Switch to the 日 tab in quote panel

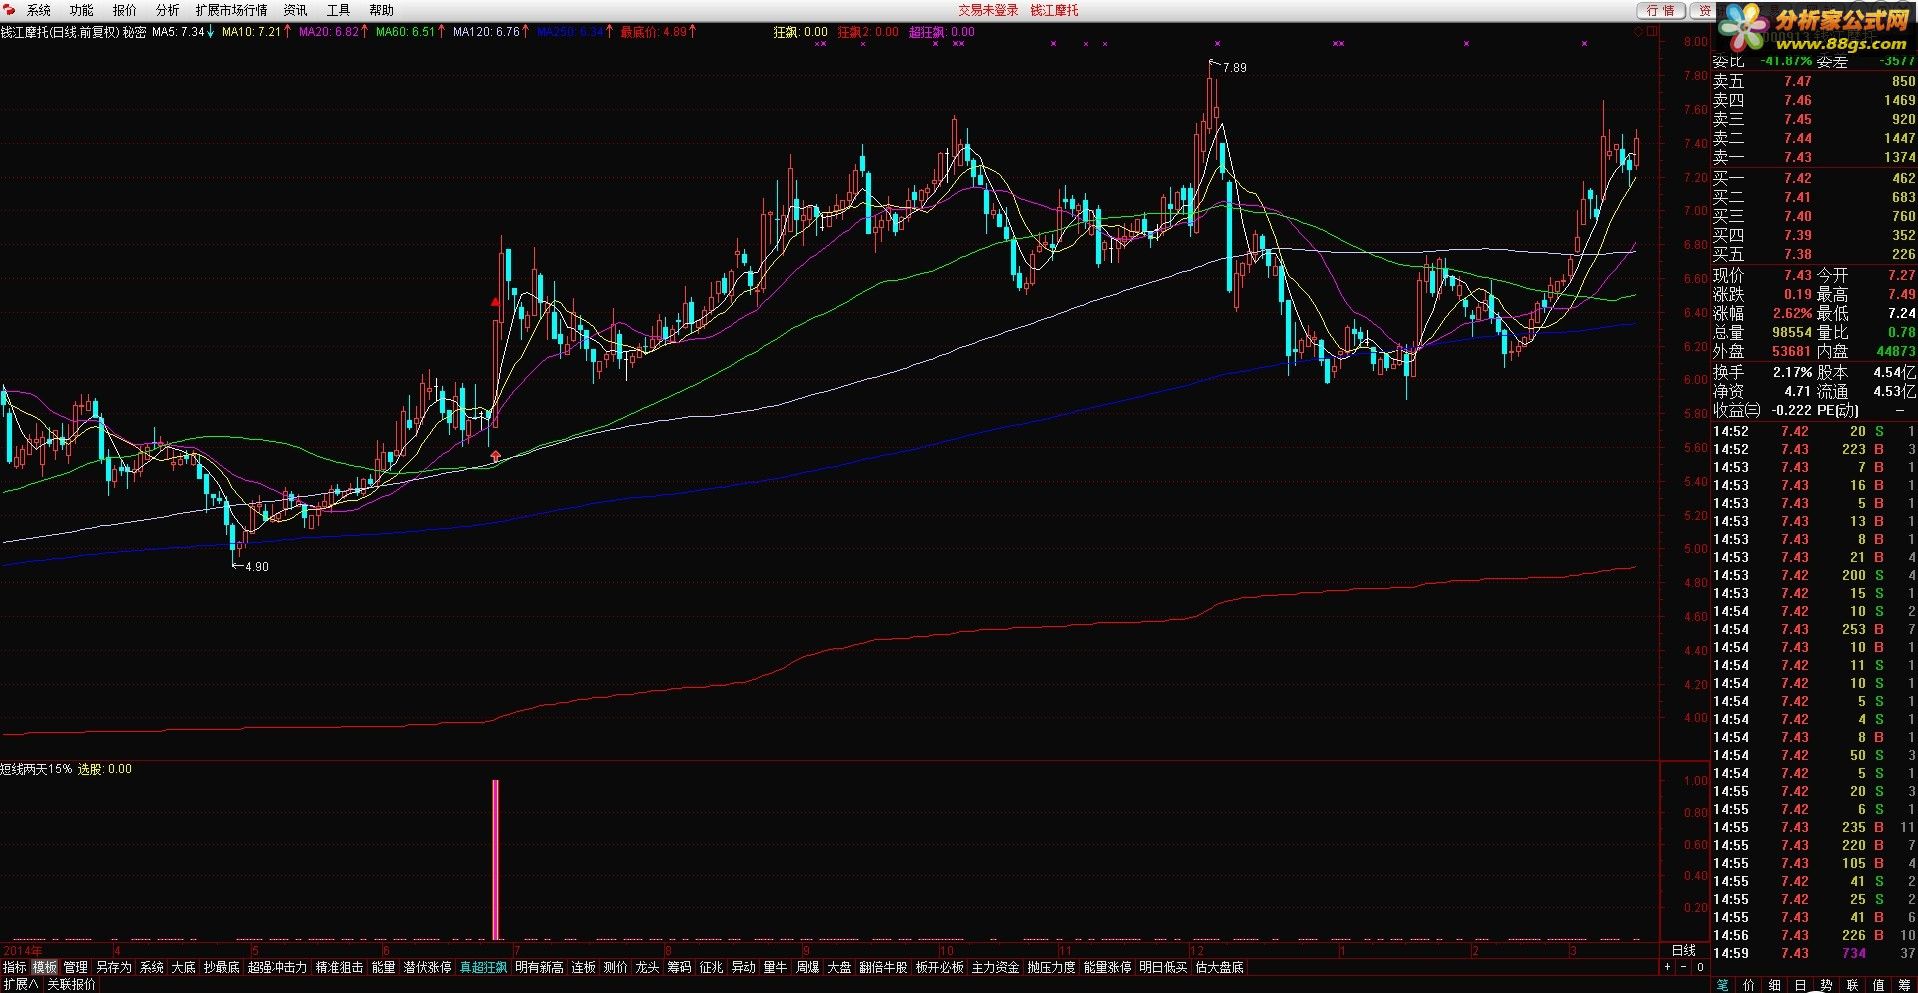[1801, 985]
